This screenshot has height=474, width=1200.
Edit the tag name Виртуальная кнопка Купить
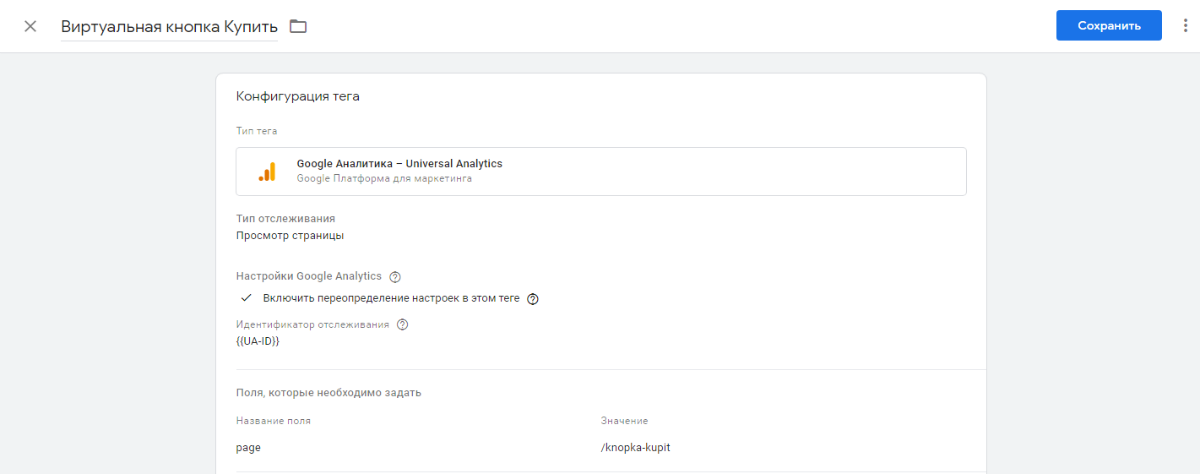point(169,27)
